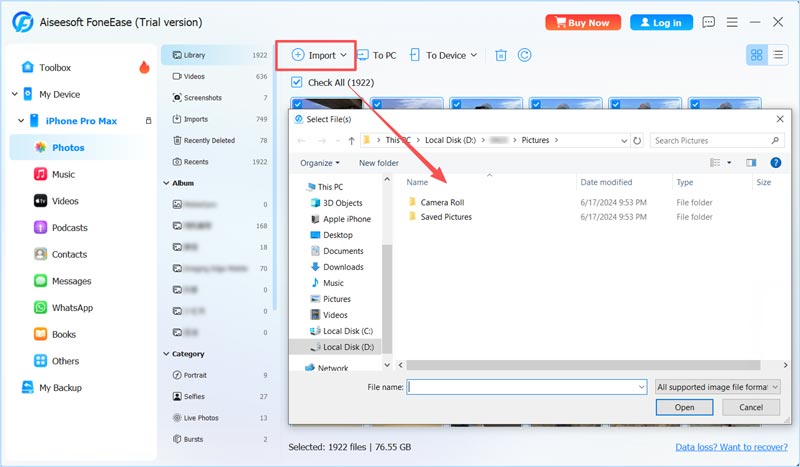The width and height of the screenshot is (800, 467).
Task: Open File name history dropdown
Action: 641,387
